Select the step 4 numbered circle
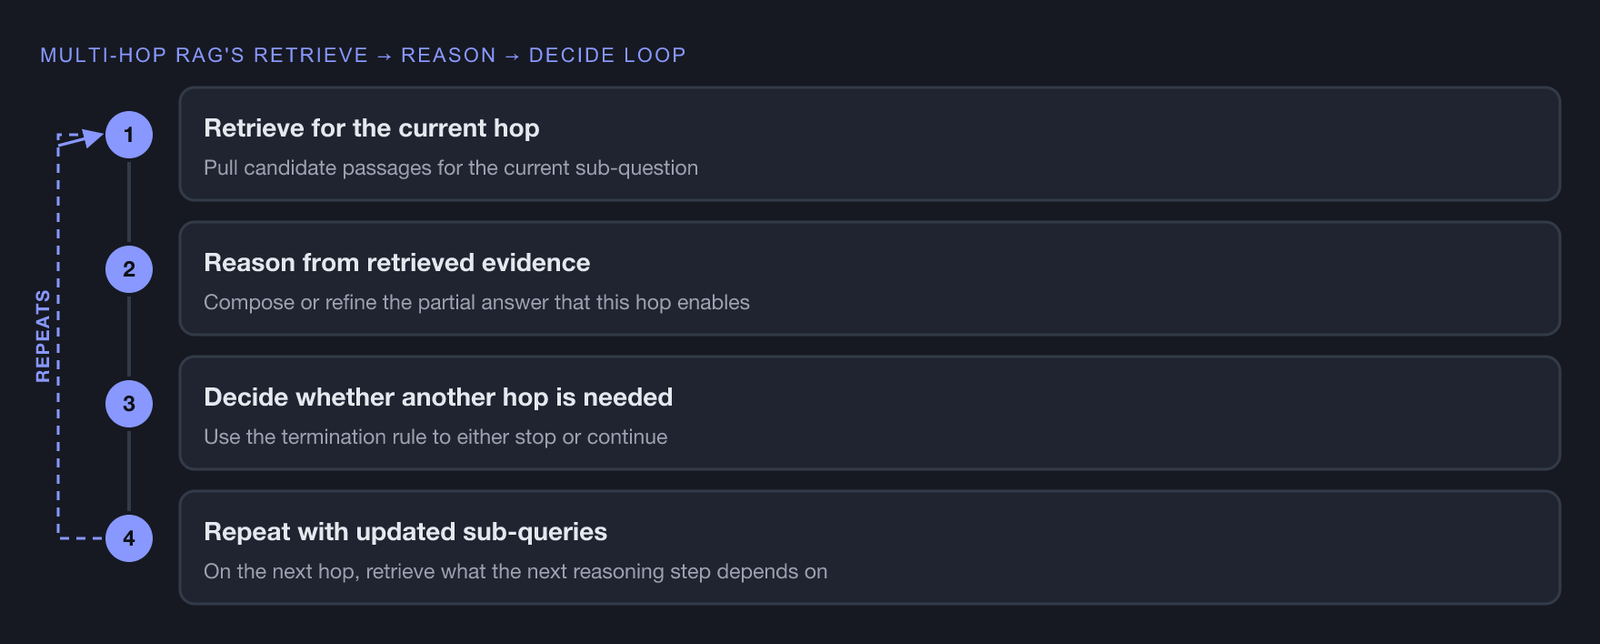This screenshot has height=644, width=1600. click(x=129, y=538)
